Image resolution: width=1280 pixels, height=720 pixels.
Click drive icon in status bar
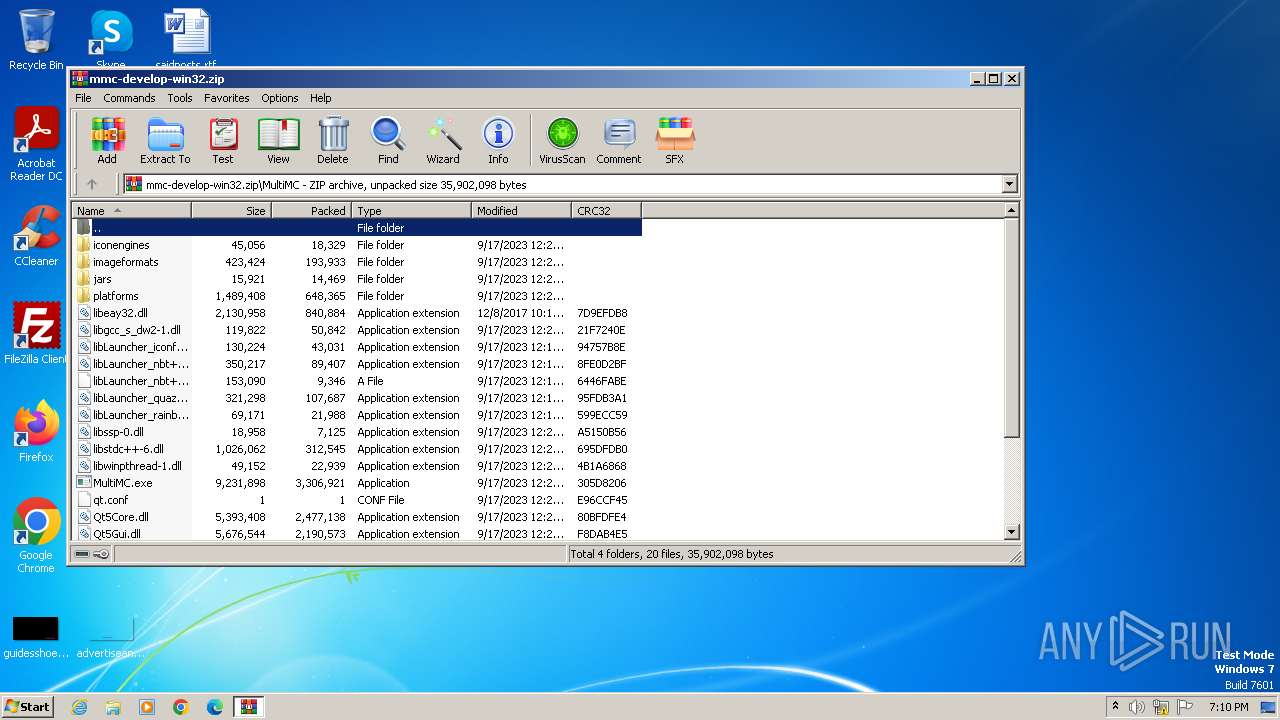pos(82,554)
